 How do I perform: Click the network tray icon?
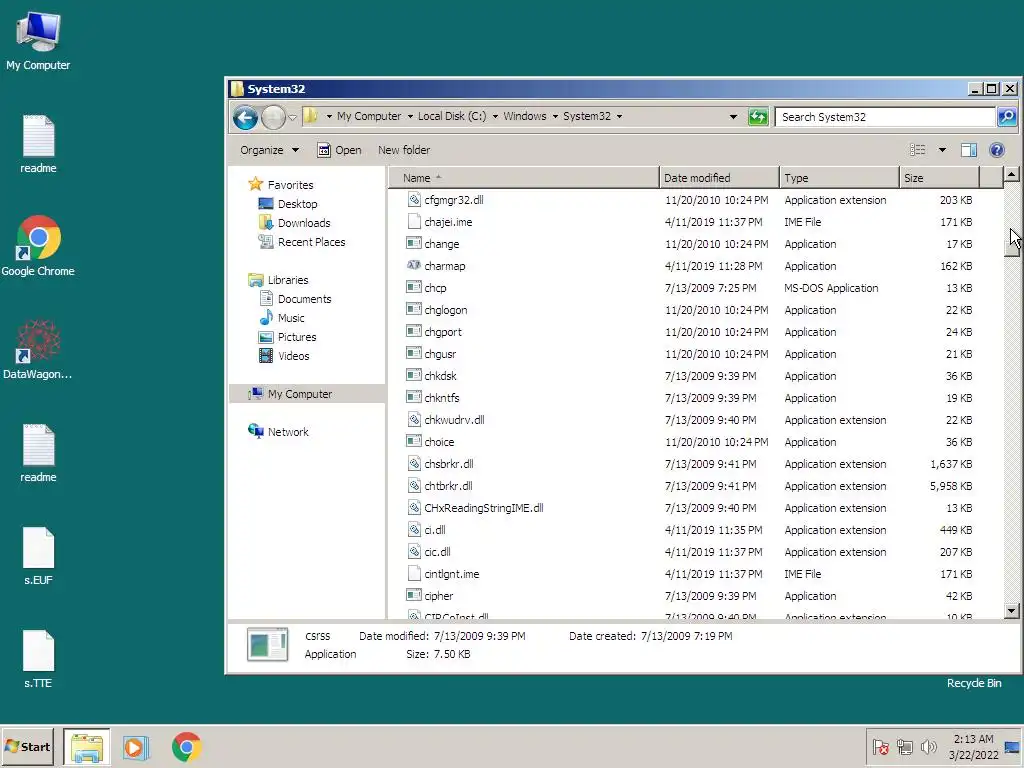(x=904, y=747)
